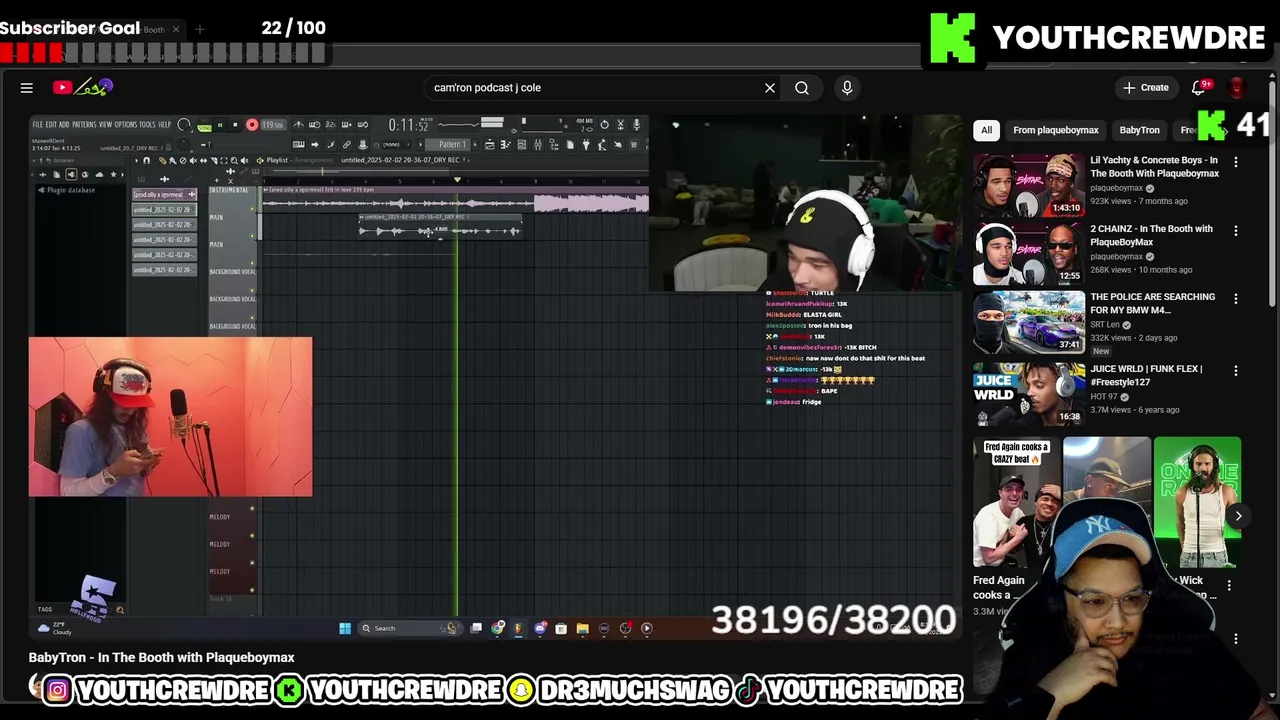Switch the Song/Pattern mode toggle

pos(204,126)
